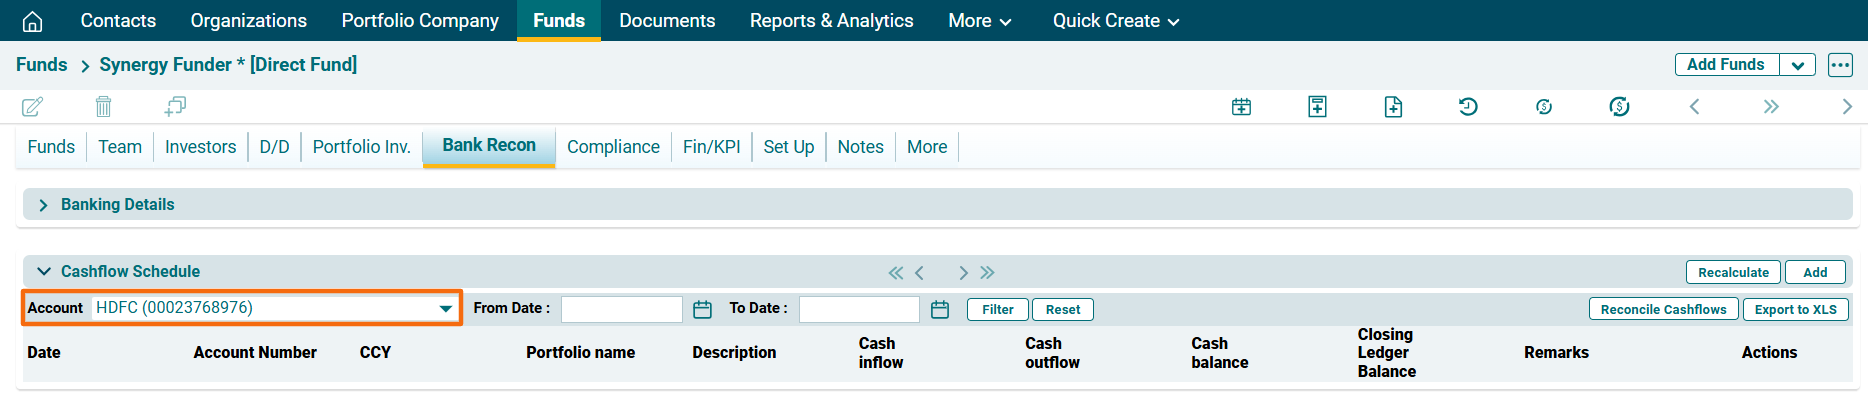The image size is (1868, 404).
Task: Open the Add Funds dropdown arrow
Action: coord(1797,65)
